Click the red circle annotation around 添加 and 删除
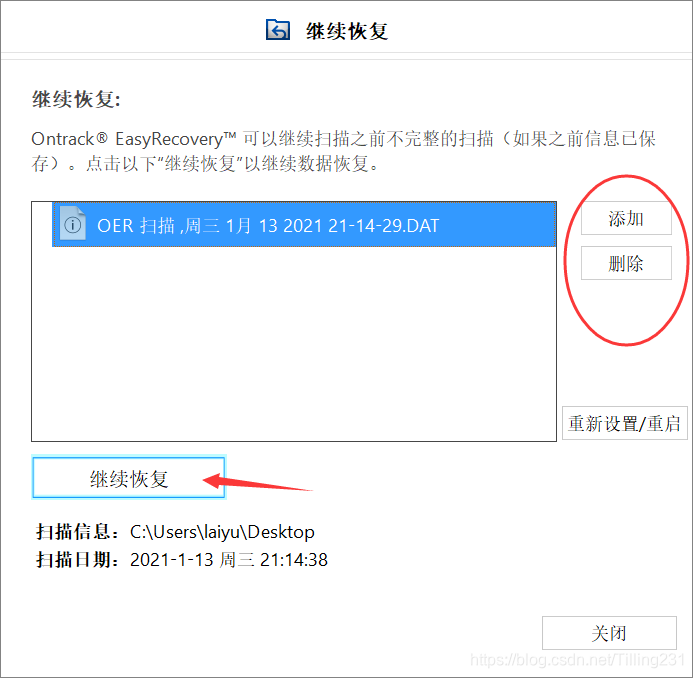The width and height of the screenshot is (693, 678). click(x=626, y=260)
